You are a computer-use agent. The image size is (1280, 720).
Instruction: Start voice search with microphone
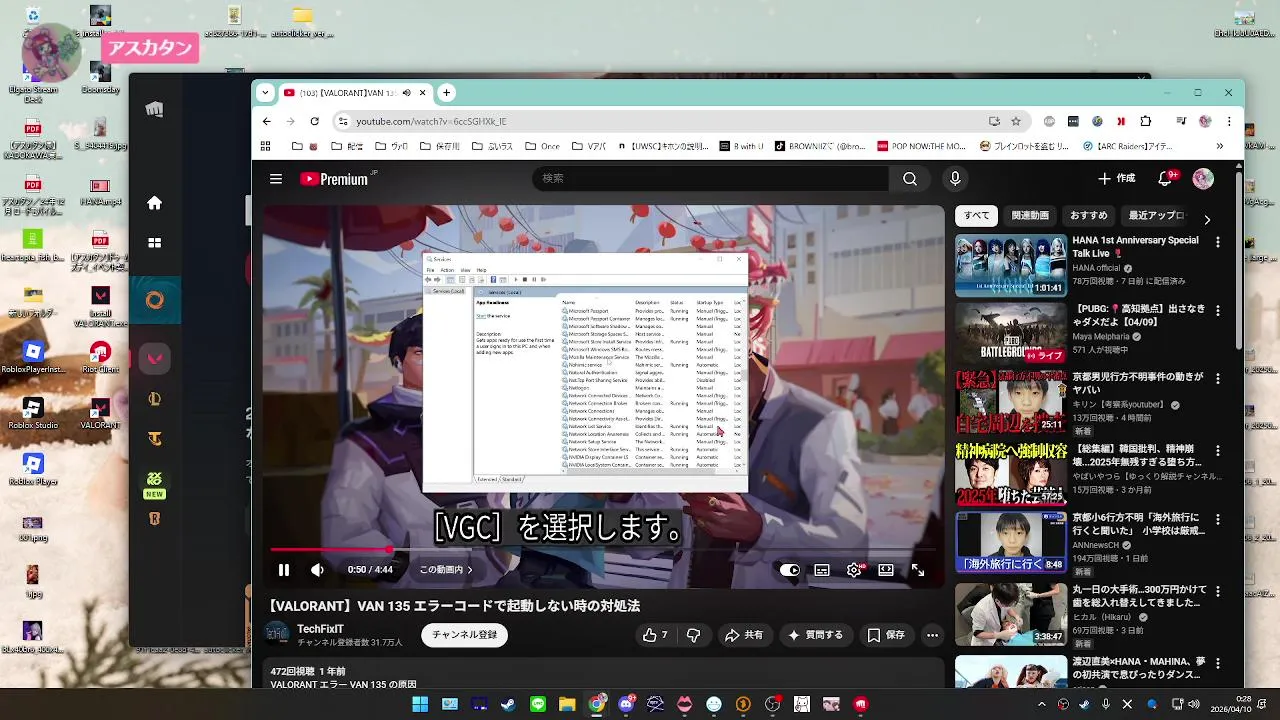pyautogui.click(x=955, y=179)
